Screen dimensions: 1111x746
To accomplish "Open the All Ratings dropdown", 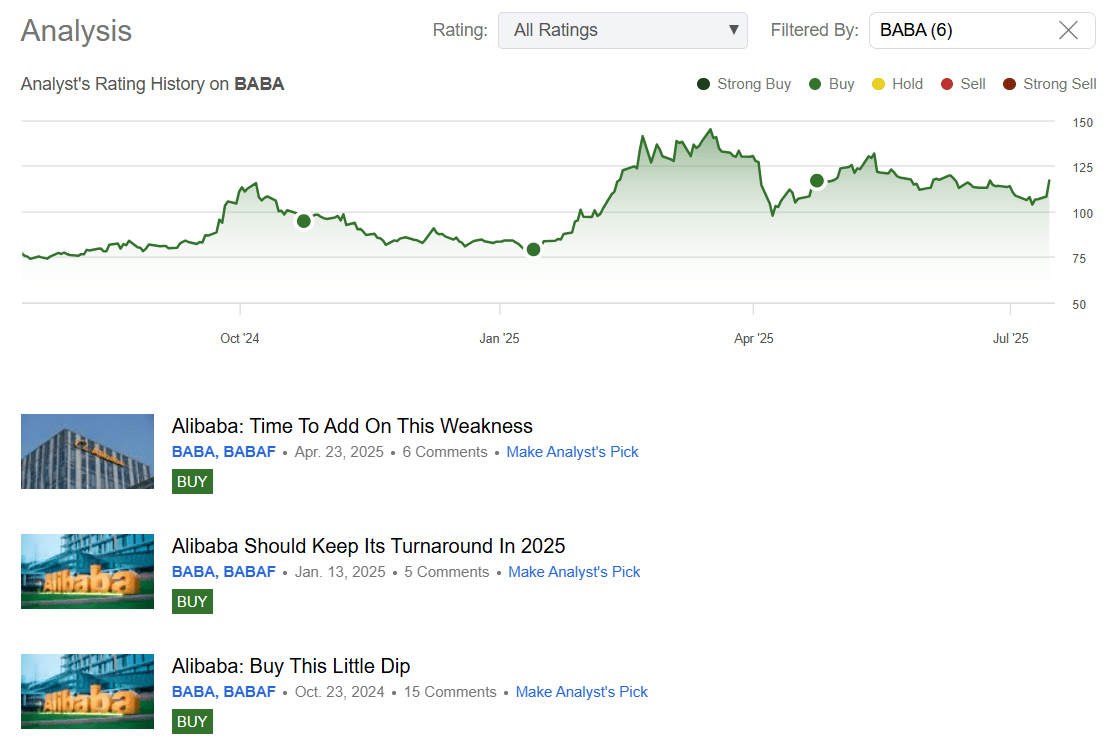I will point(622,30).
